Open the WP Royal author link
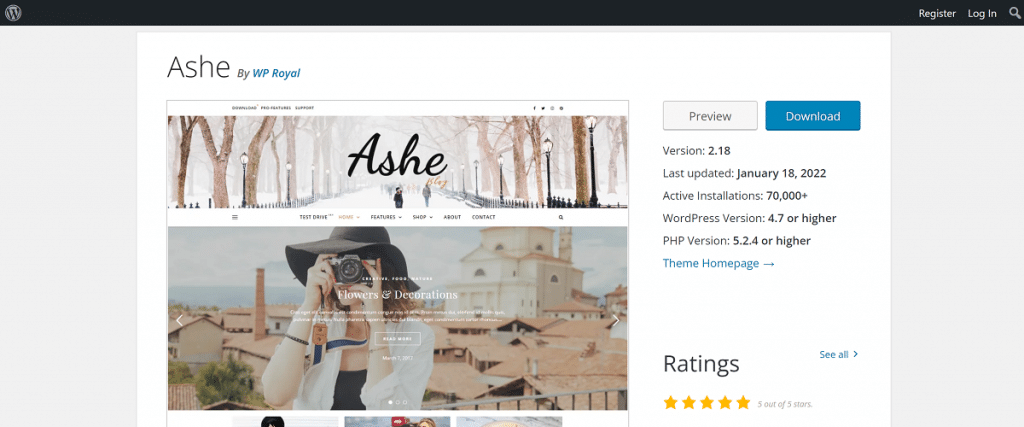This screenshot has width=1024, height=427. click(x=276, y=73)
